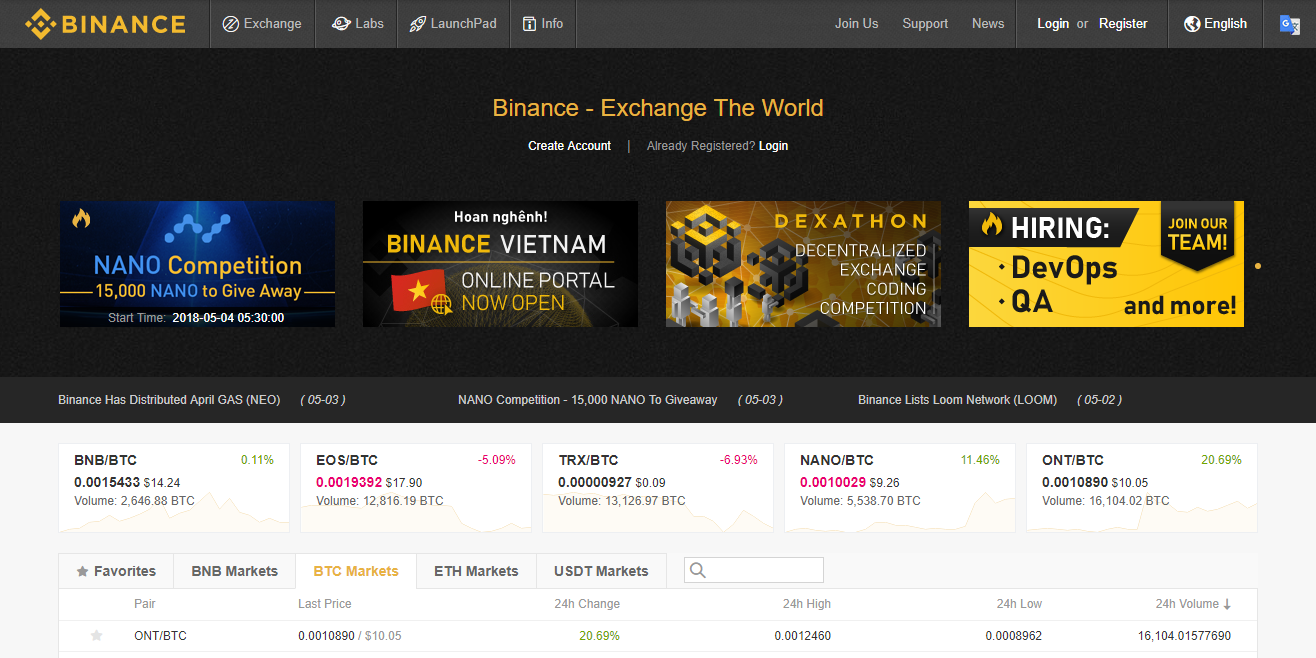1316x658 pixels.
Task: Open the NANO Competition banner
Action: pyautogui.click(x=197, y=264)
